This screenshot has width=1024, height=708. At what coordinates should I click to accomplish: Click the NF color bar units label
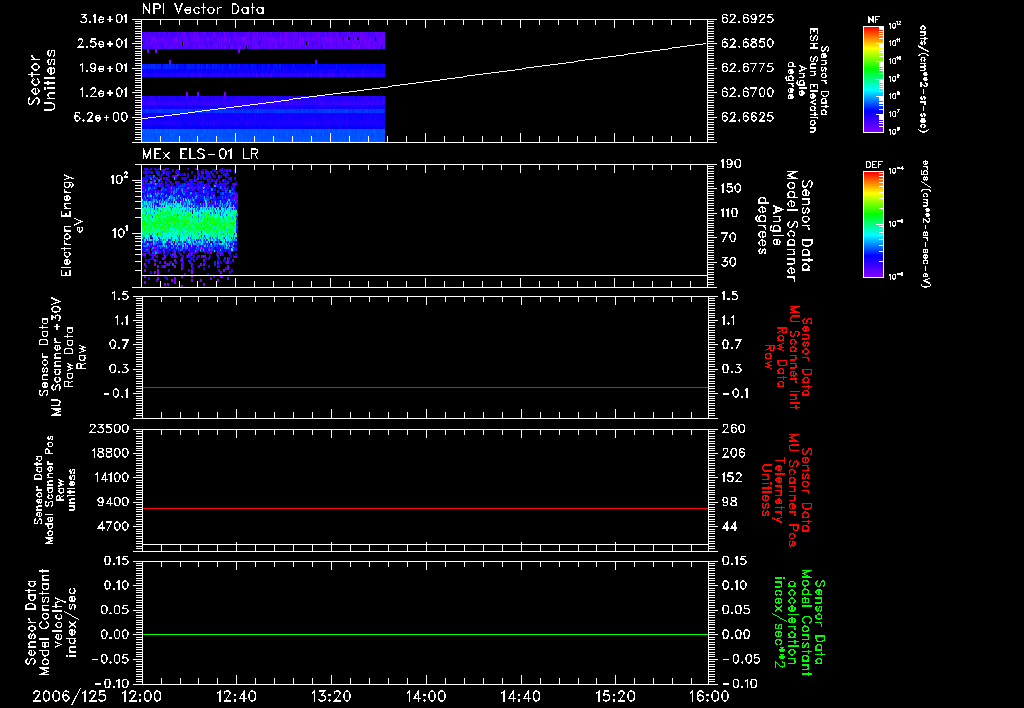(923, 78)
